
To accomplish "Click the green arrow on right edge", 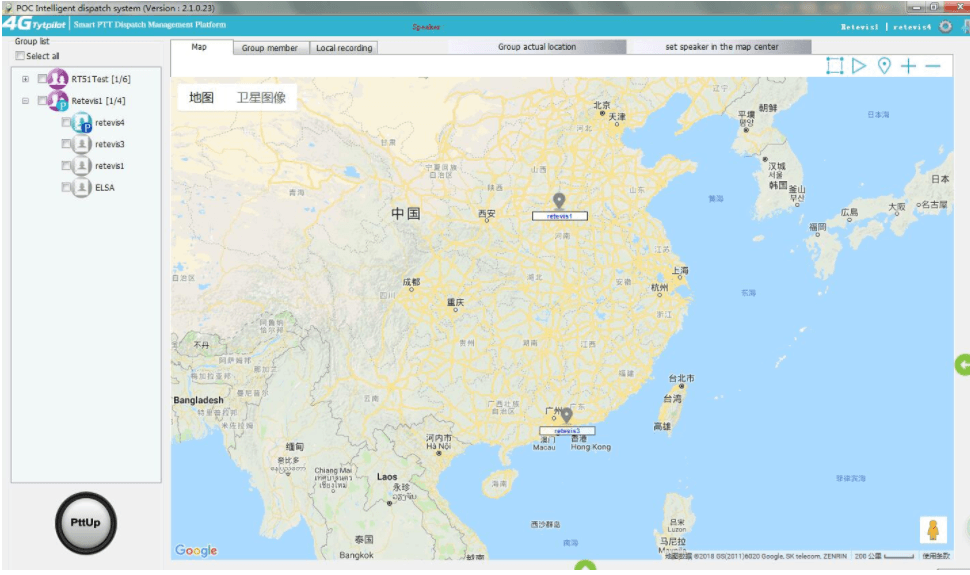I will click(963, 365).
